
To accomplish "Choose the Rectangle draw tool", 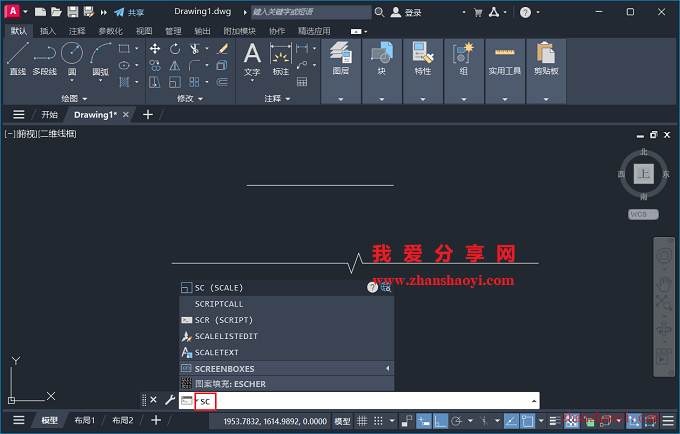I will coord(124,49).
